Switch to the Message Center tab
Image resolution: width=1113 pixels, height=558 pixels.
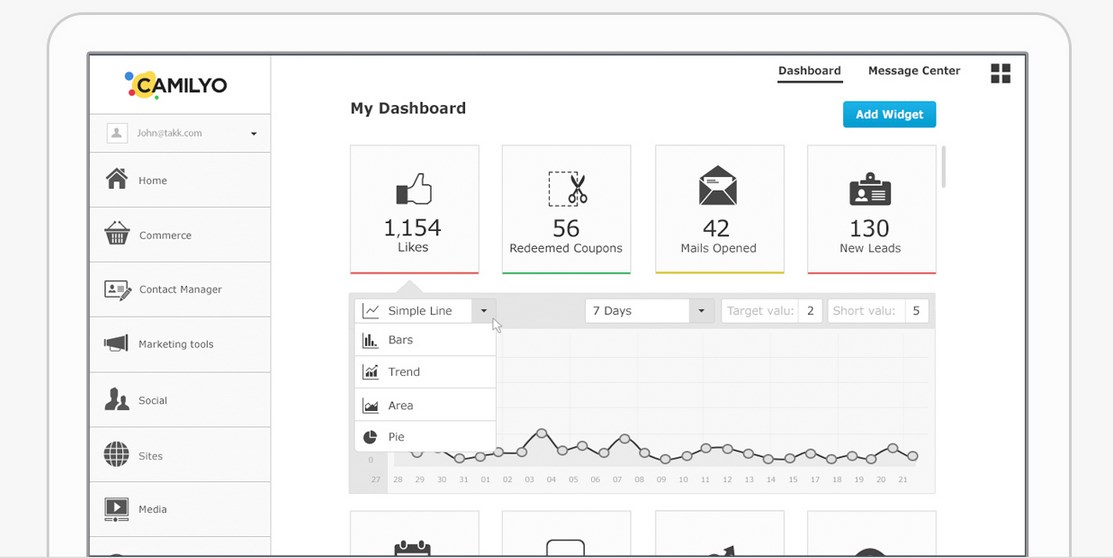point(914,71)
